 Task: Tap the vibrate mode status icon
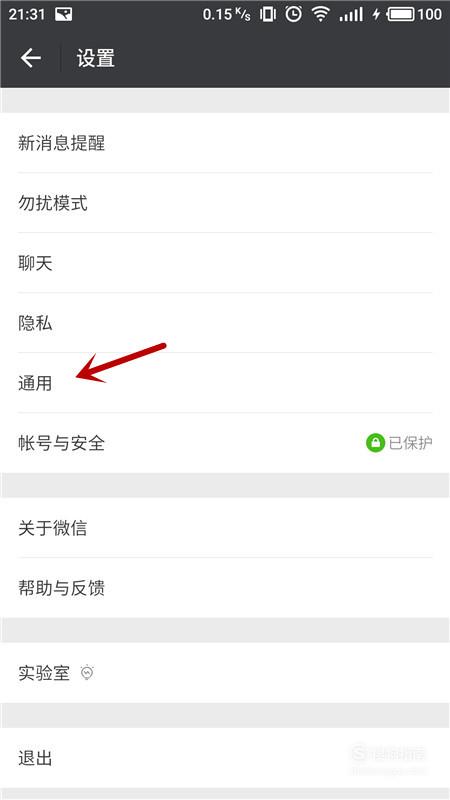[x=267, y=14]
